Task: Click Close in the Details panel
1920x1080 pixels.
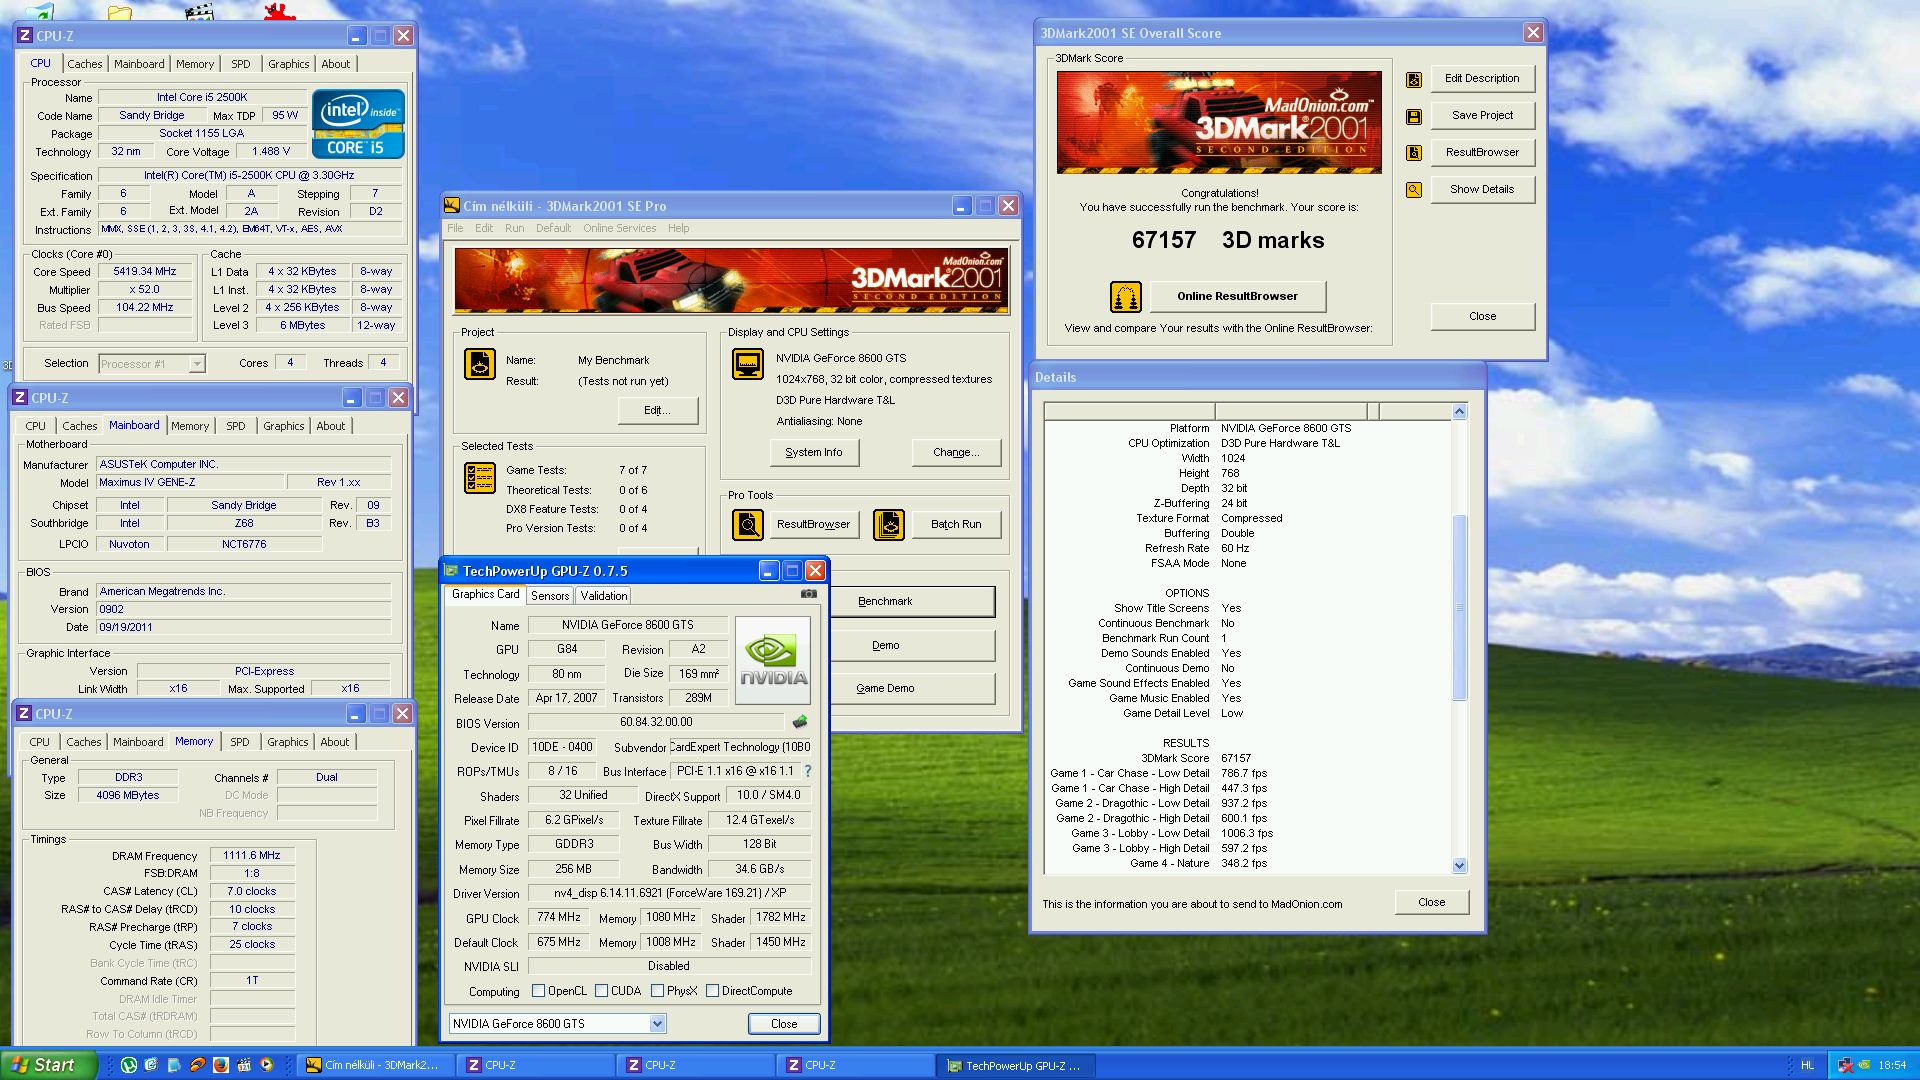Action: pyautogui.click(x=1432, y=902)
